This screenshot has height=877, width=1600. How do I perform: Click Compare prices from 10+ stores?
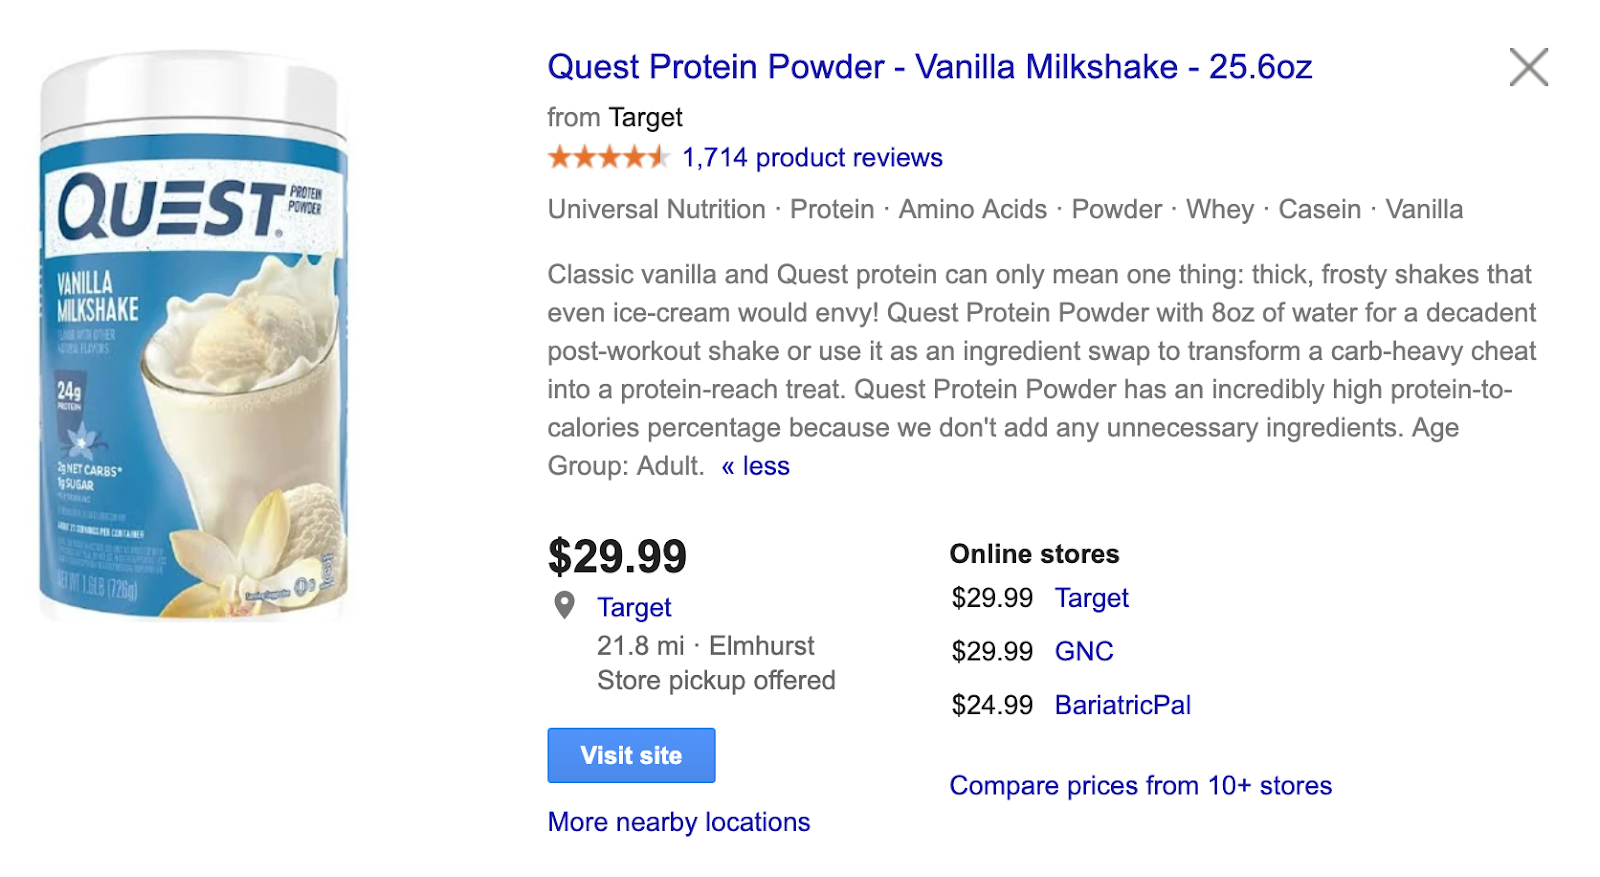1140,786
